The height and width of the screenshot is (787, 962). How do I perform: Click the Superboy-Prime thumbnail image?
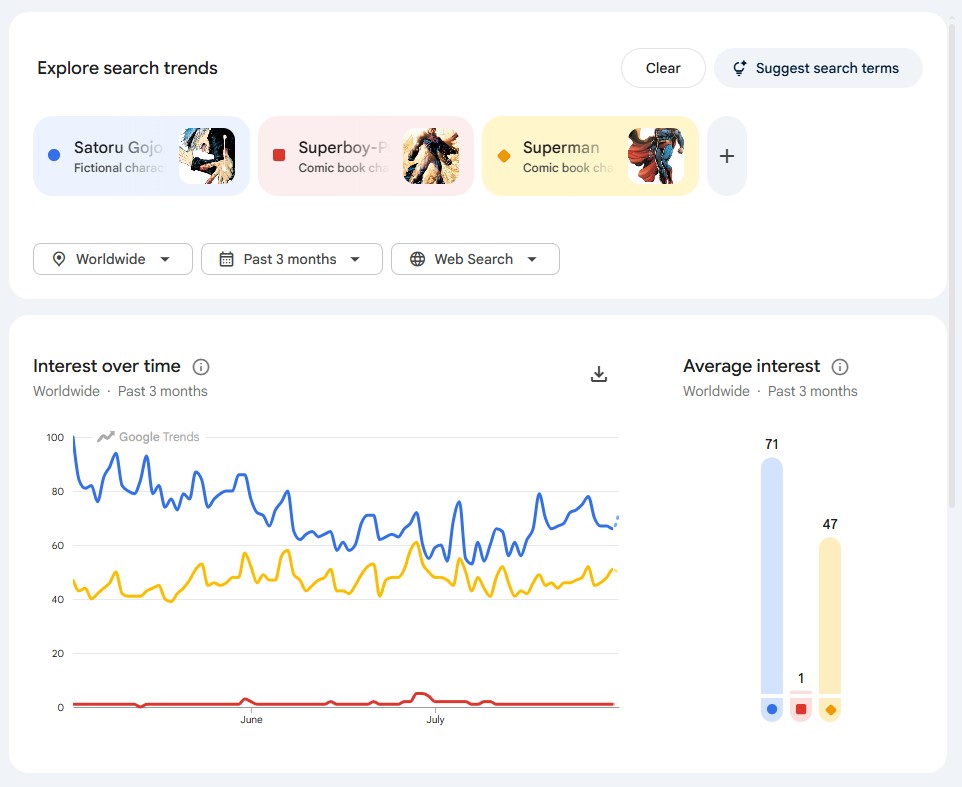(x=431, y=156)
